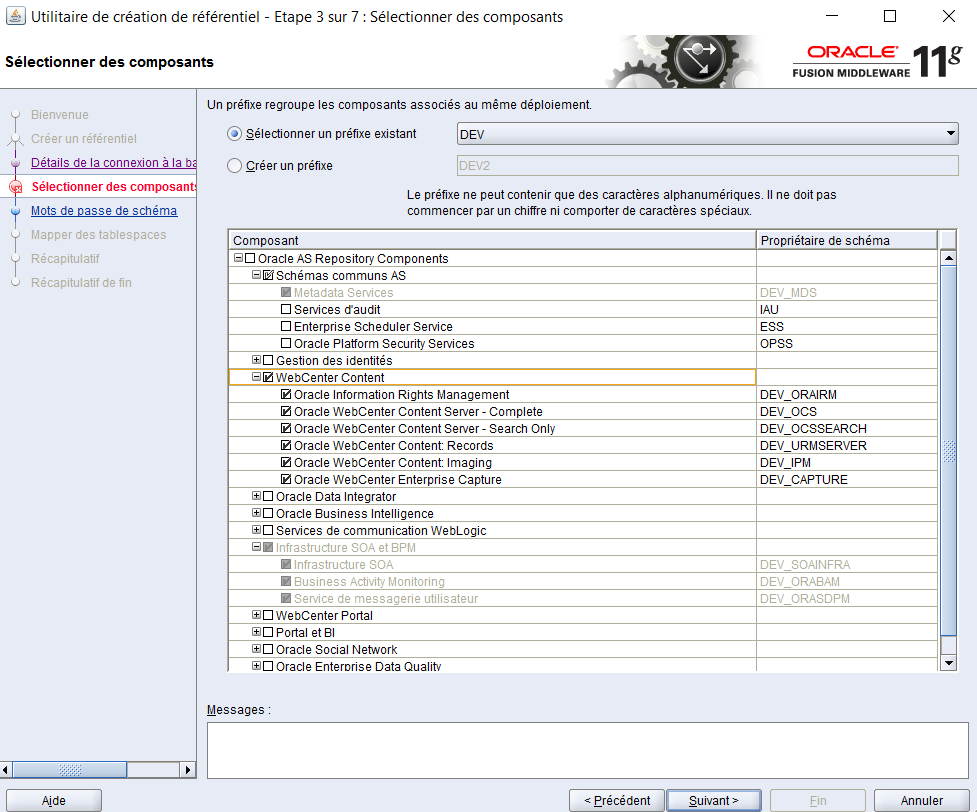Uncheck Oracle Information Rights Management checkbox
The width and height of the screenshot is (977, 812).
click(286, 395)
